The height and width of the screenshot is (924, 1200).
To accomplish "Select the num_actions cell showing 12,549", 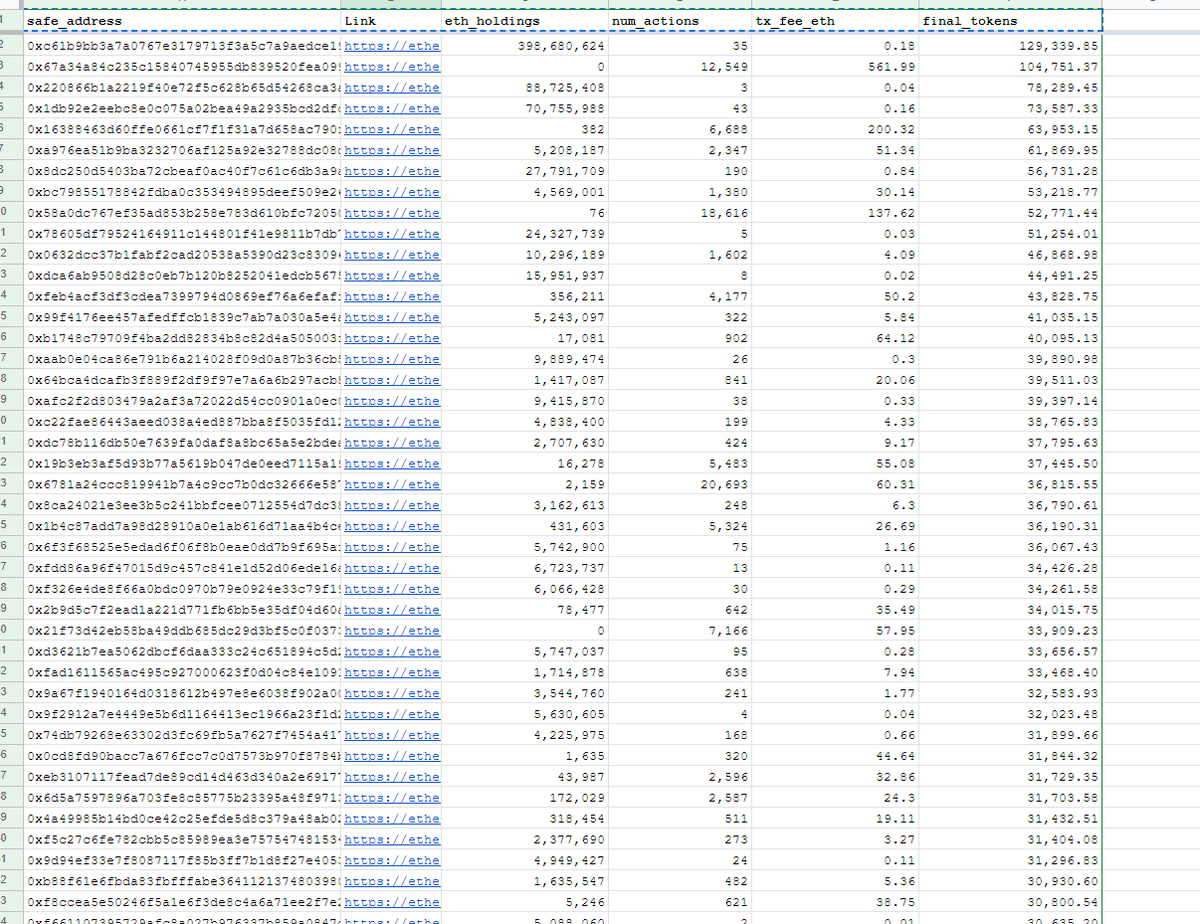I will tap(679, 67).
